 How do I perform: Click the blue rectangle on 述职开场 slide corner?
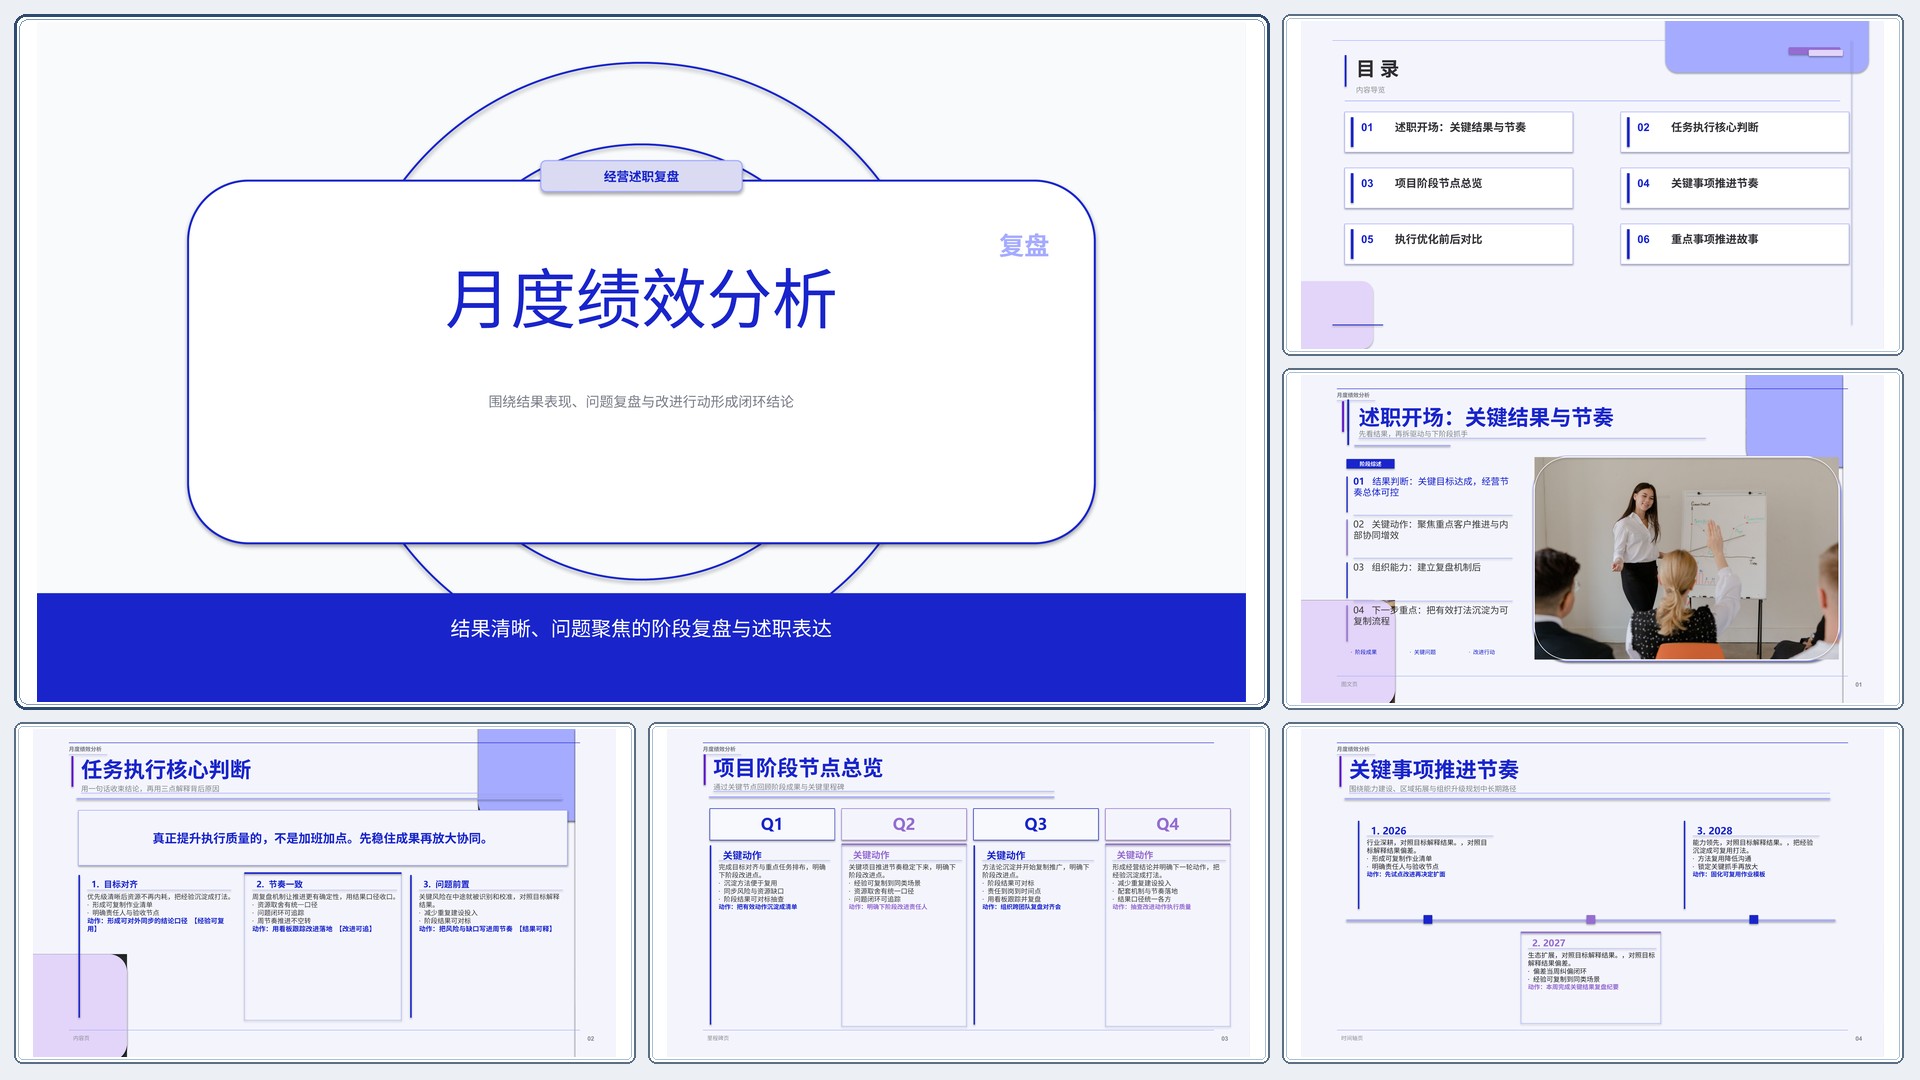tap(1794, 416)
